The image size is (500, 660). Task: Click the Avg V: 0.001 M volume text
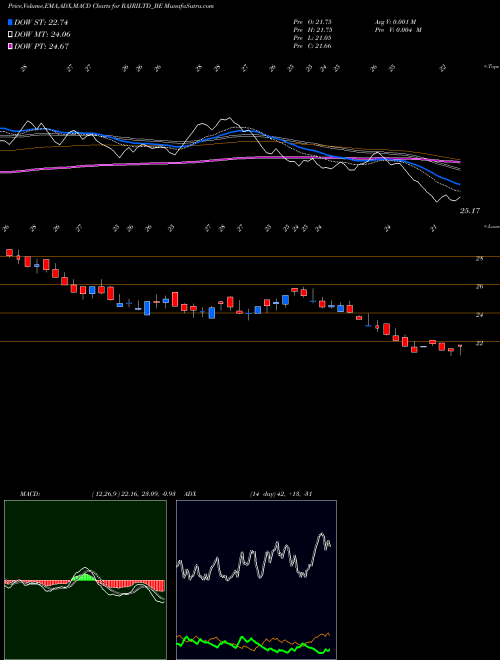click(x=395, y=22)
